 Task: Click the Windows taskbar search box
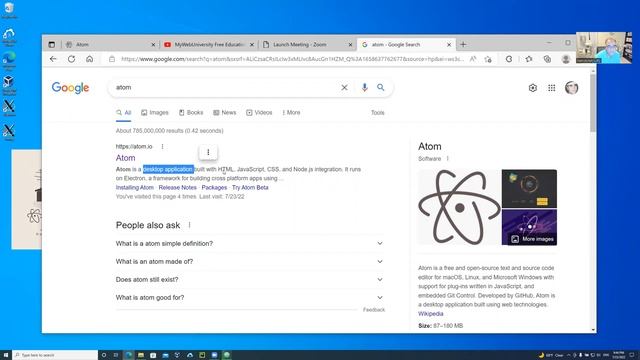[55, 355]
